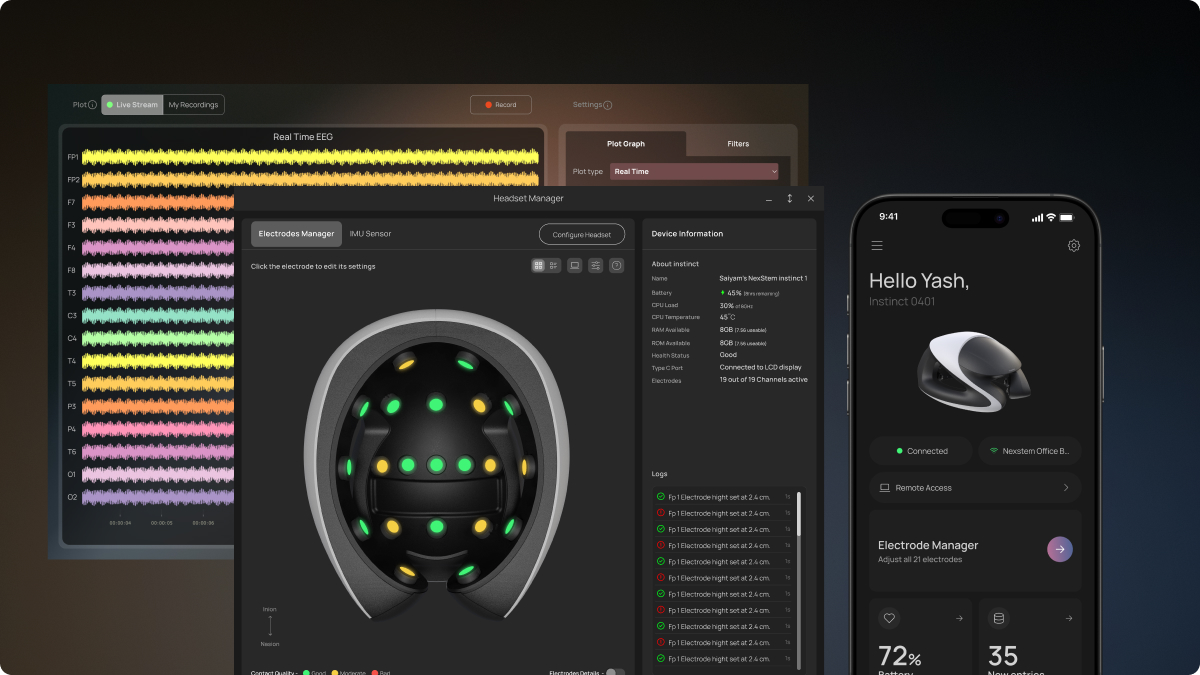Click the green Good contact quality swatch

(x=306, y=673)
